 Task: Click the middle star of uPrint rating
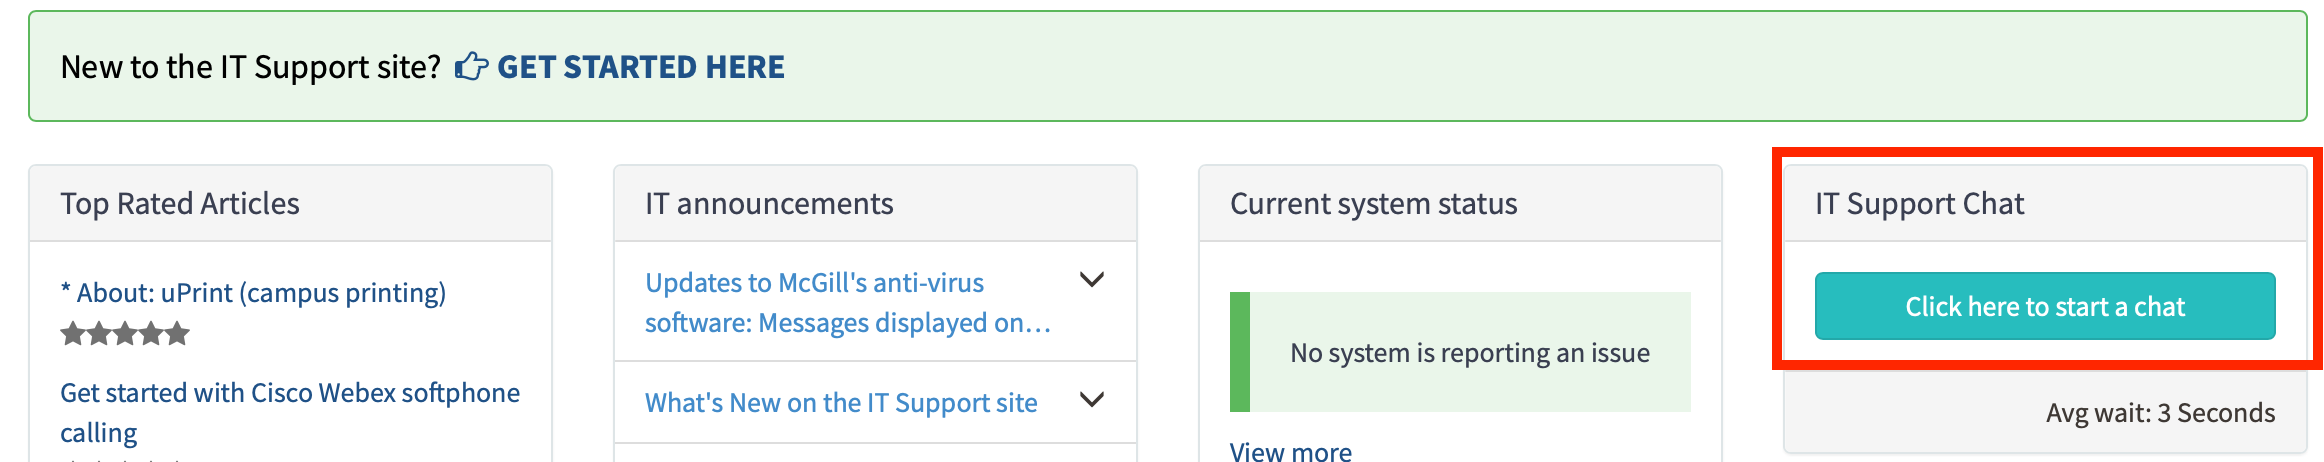point(125,333)
